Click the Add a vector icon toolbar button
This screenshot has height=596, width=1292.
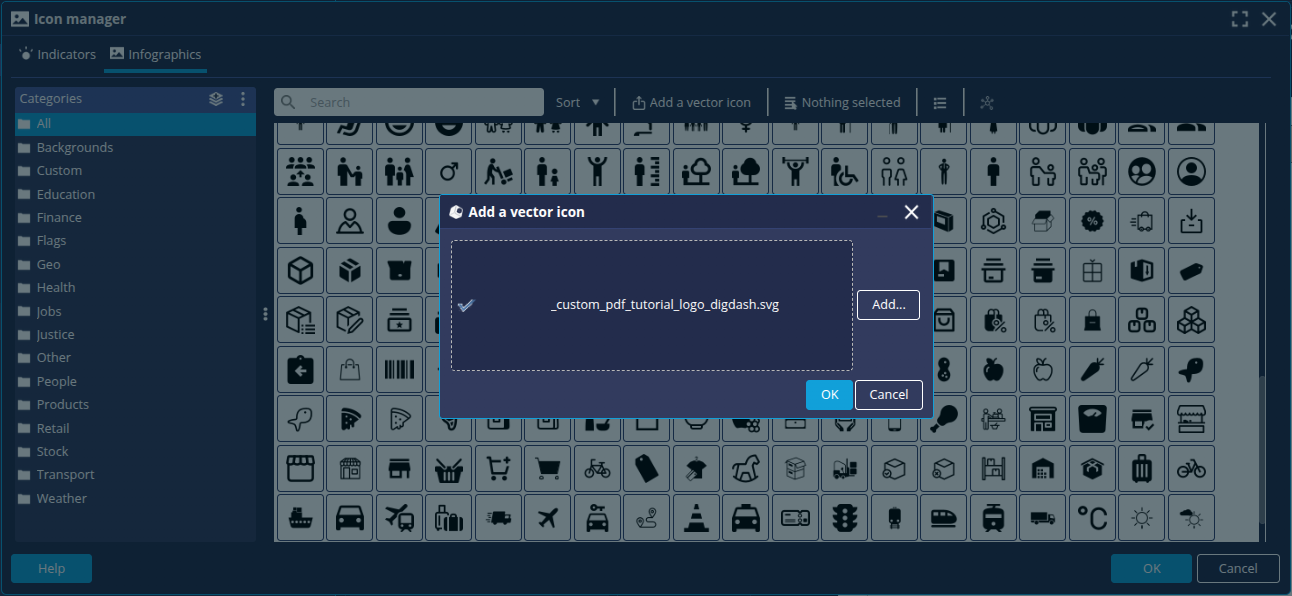pyautogui.click(x=691, y=102)
